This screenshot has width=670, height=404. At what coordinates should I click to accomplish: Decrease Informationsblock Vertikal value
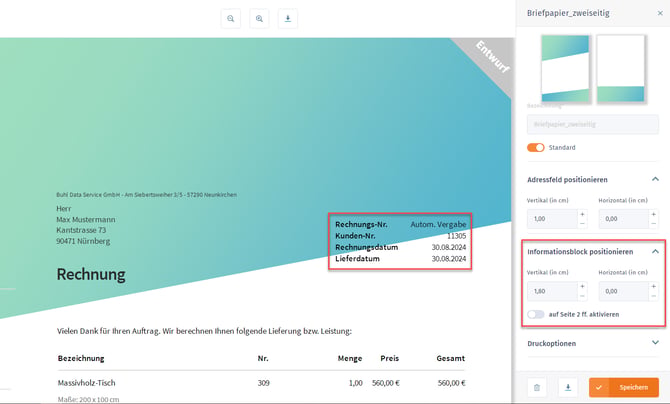582,296
